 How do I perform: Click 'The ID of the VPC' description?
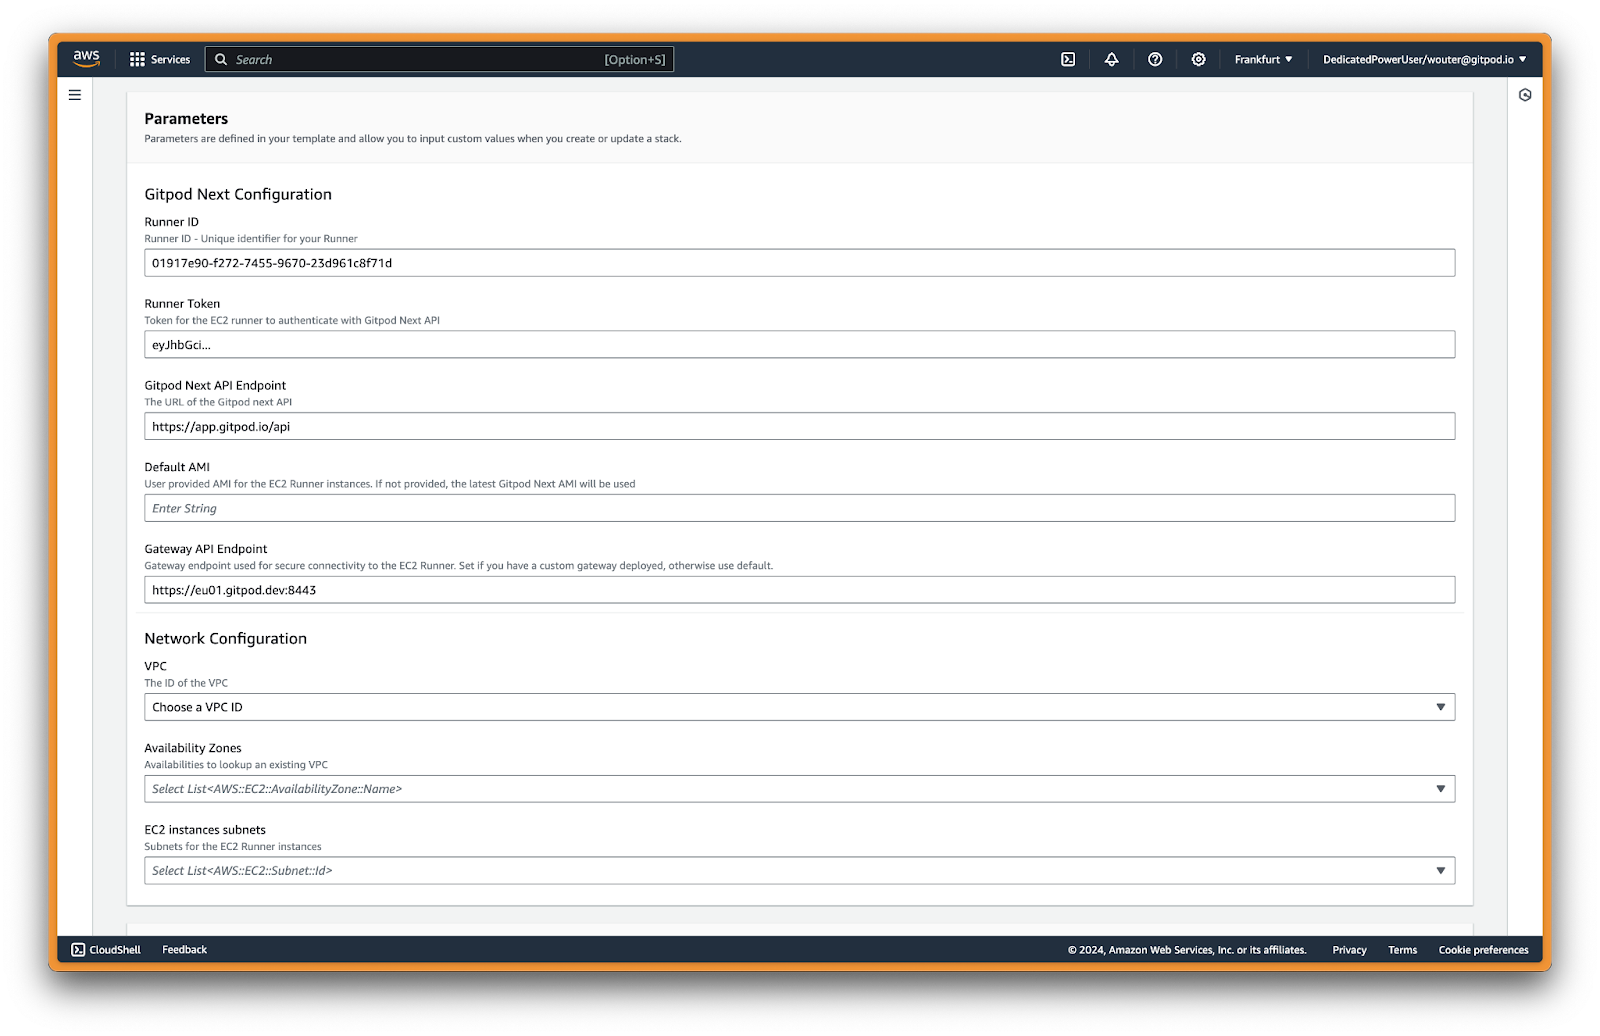coord(186,683)
